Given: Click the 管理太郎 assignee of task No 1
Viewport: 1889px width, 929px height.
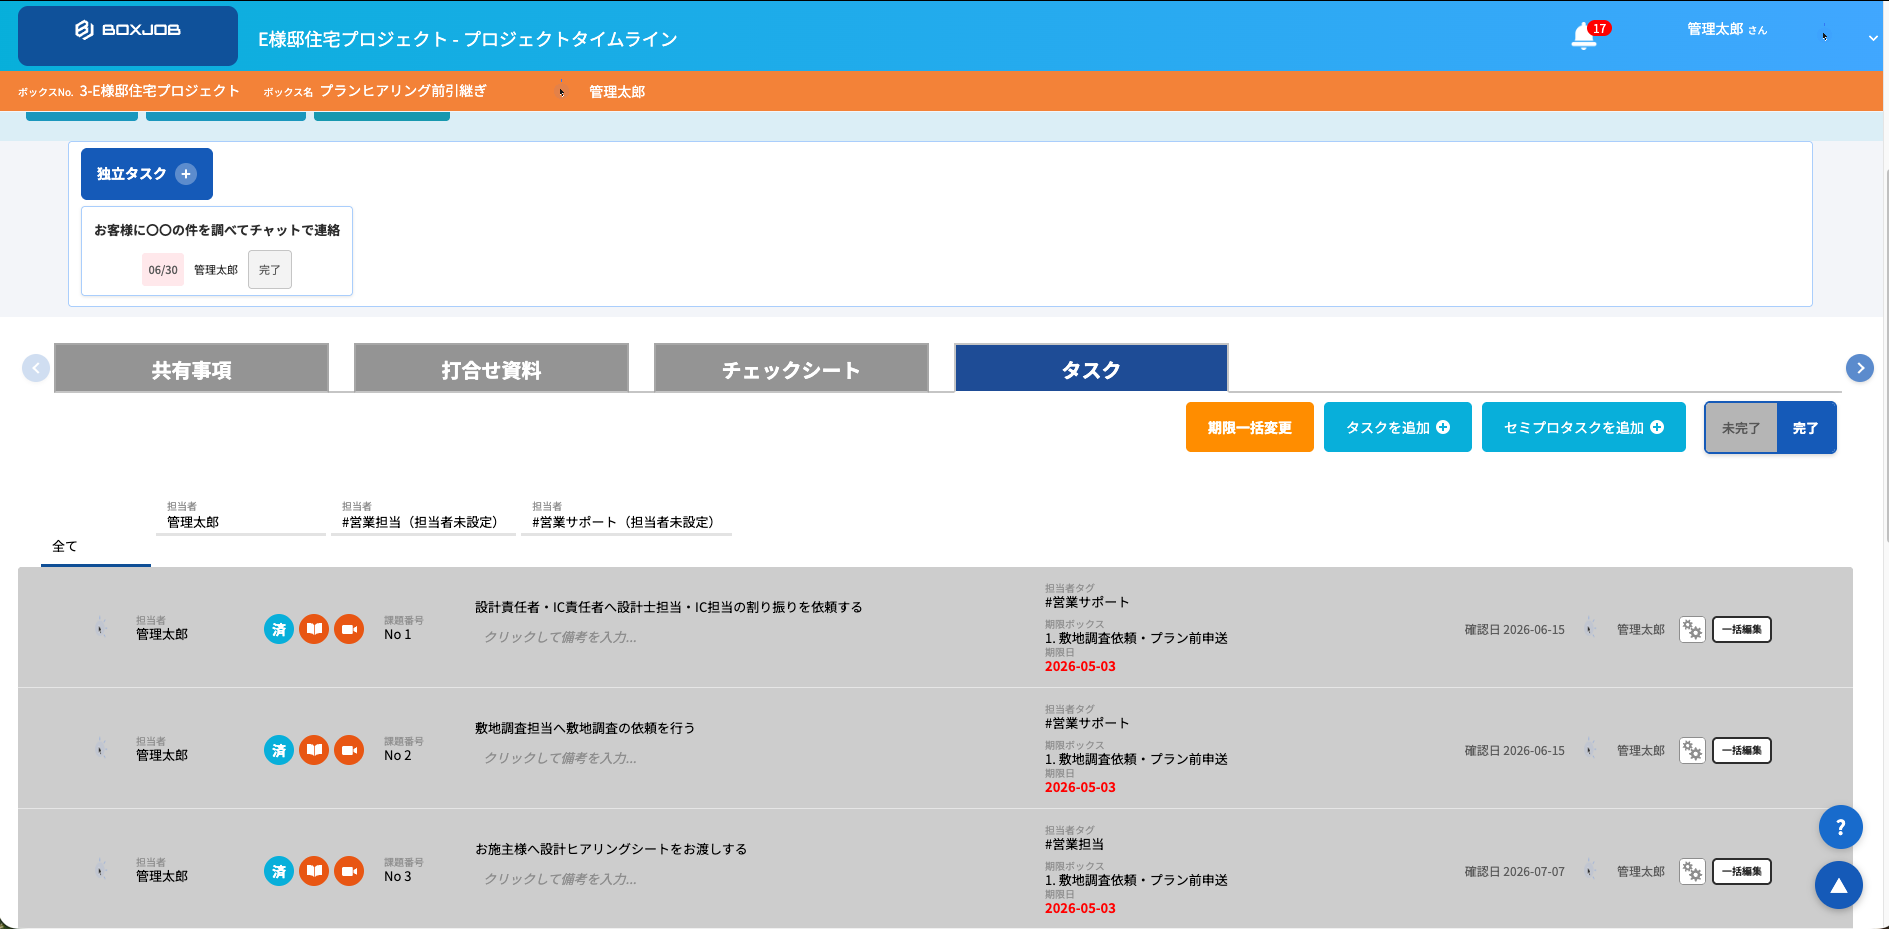Looking at the screenshot, I should point(162,634).
